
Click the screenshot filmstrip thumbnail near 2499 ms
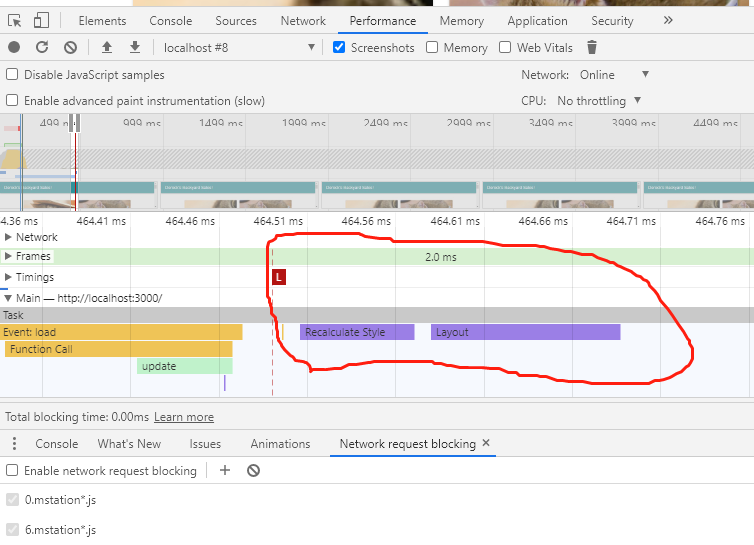click(x=399, y=195)
